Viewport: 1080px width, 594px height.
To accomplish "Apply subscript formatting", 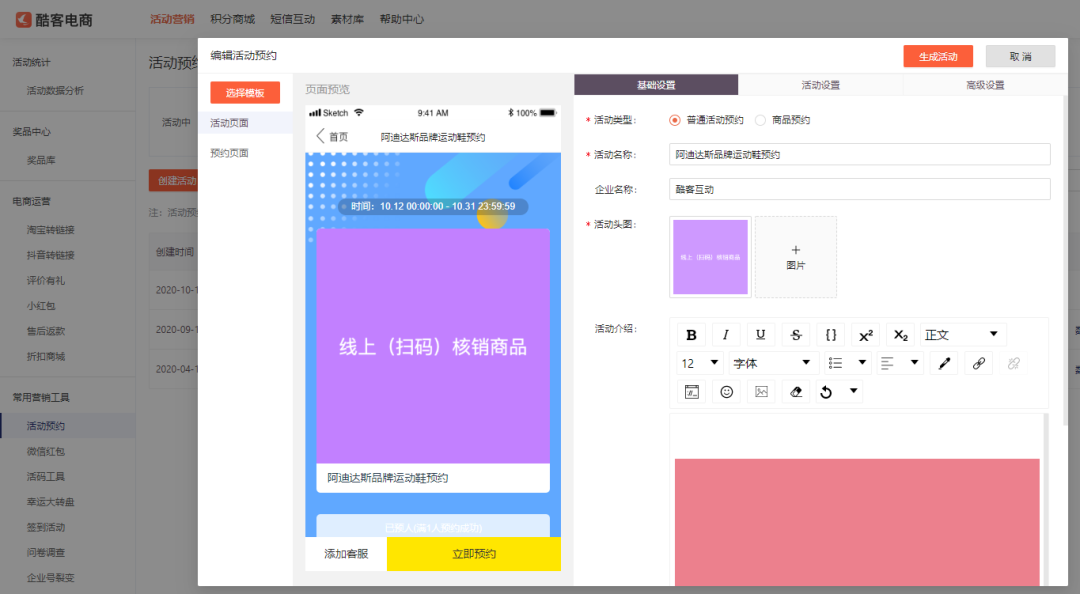I will tap(900, 335).
